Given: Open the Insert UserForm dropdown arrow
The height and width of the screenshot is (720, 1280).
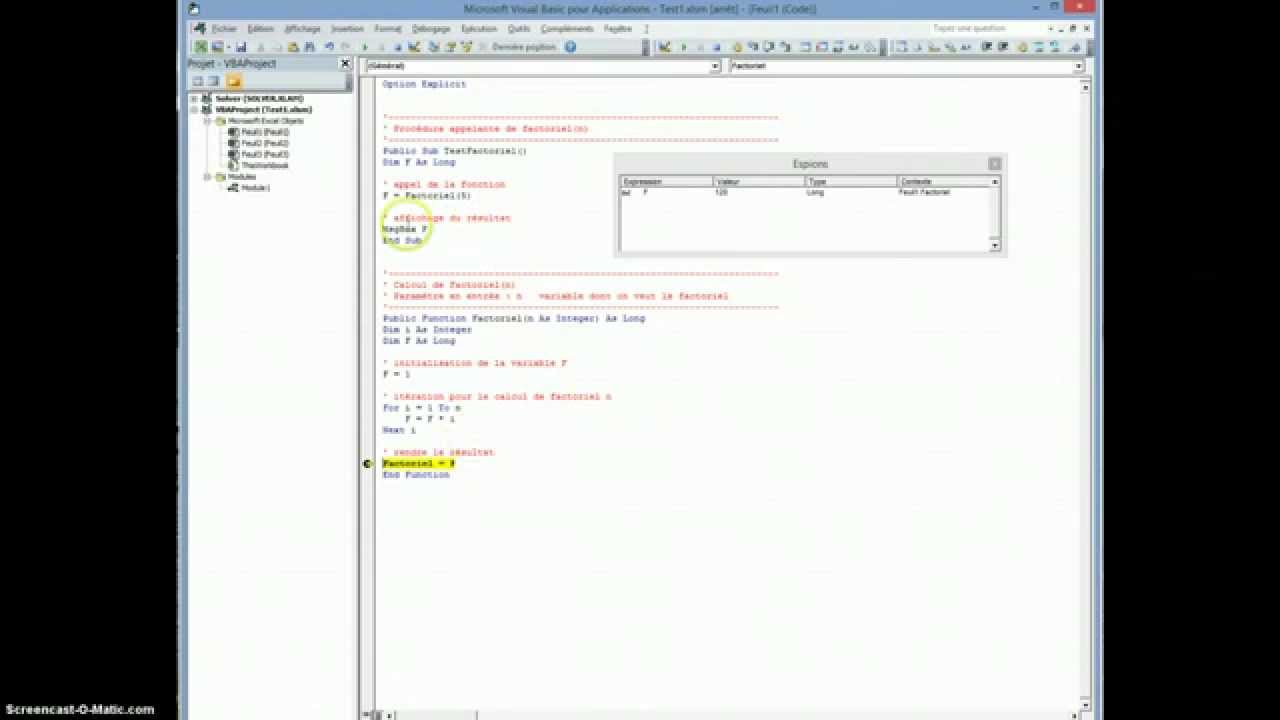Looking at the screenshot, I should pyautogui.click(x=228, y=47).
